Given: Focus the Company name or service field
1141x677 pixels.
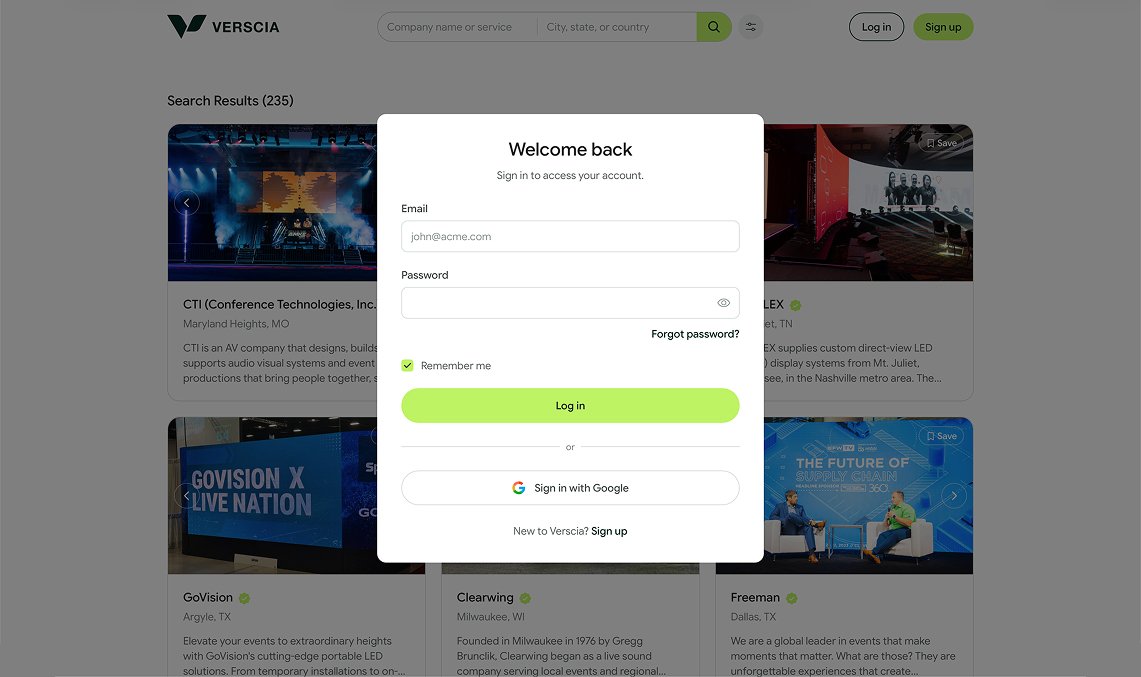Looking at the screenshot, I should click(458, 27).
